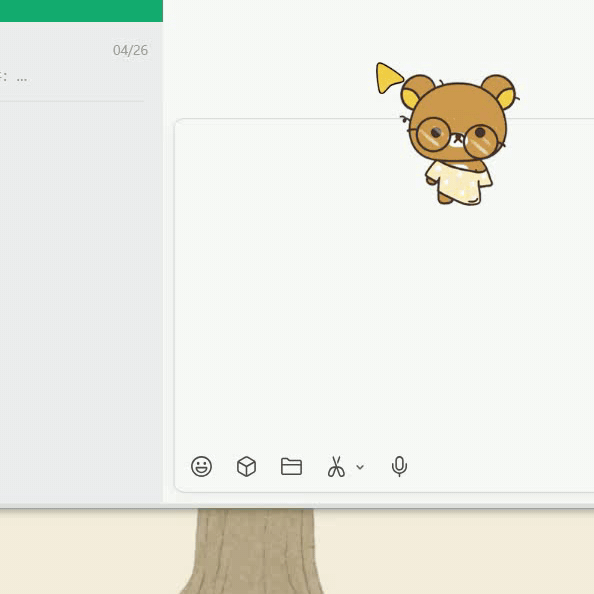594x594 pixels.
Task: Click cream desktop background right of trunk
Action: click(455, 551)
